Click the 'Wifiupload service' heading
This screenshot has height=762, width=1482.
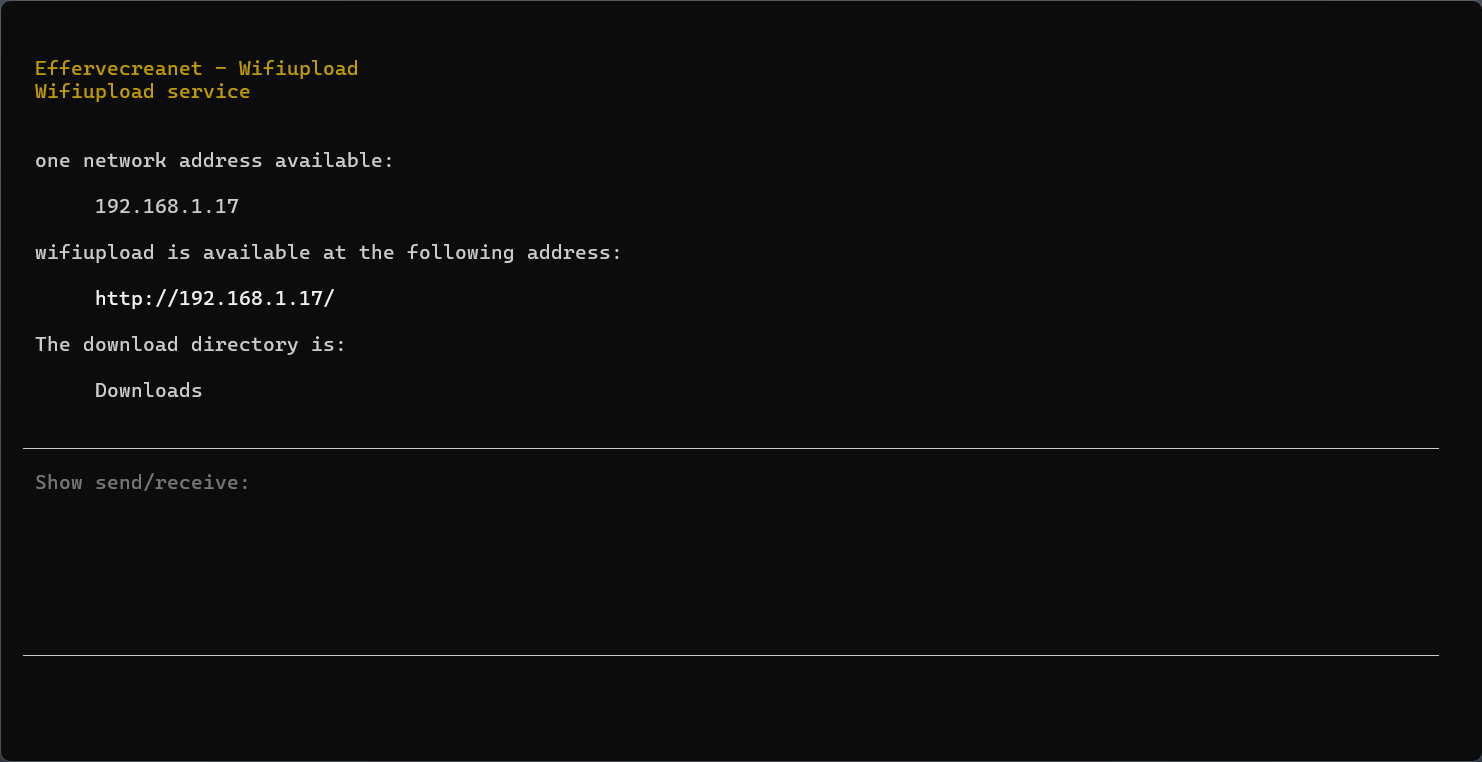point(142,91)
